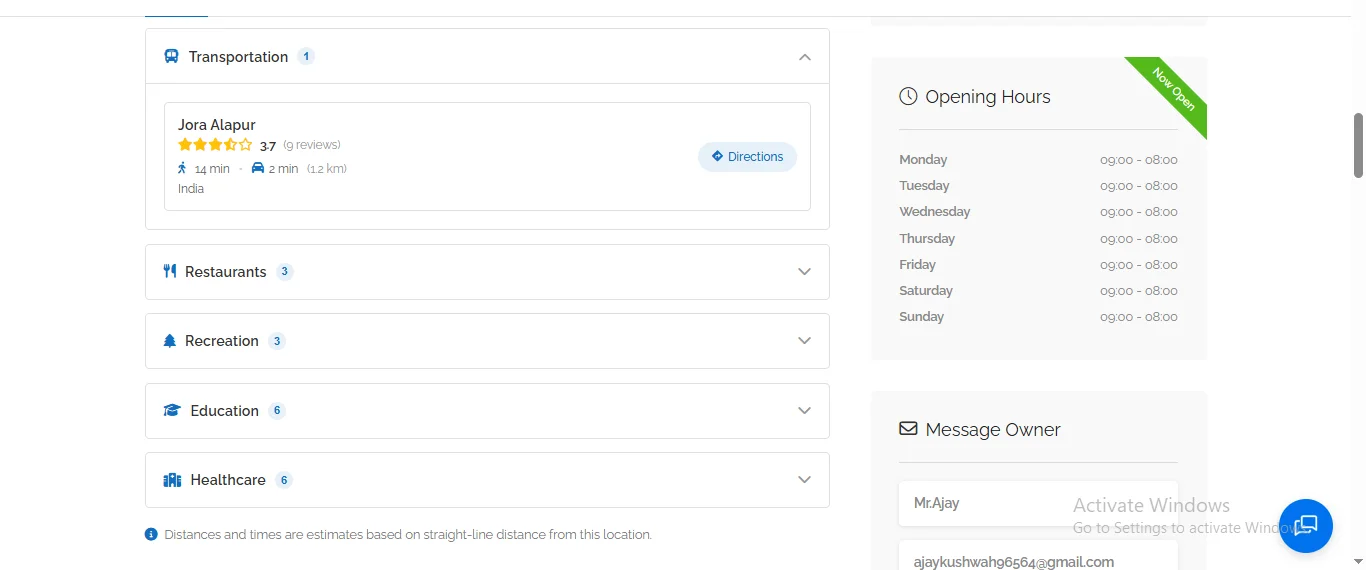Image resolution: width=1366 pixels, height=570 pixels.
Task: Click the Restaurants fork and knife icon
Action: pyautogui.click(x=170, y=271)
